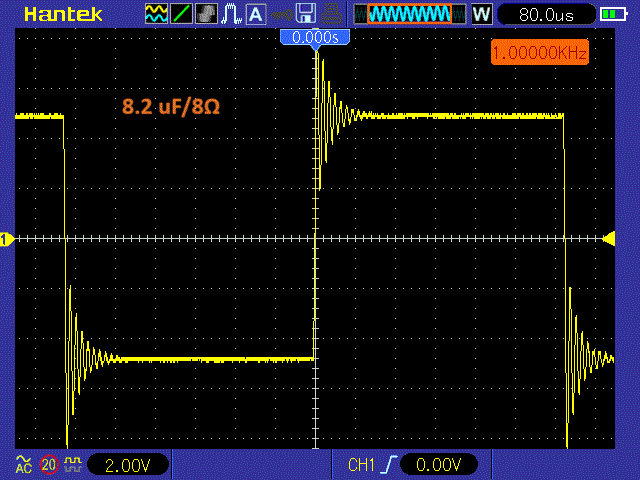
Task: Click the '8.2 uF/8Ω' annotation text
Action: [171, 107]
